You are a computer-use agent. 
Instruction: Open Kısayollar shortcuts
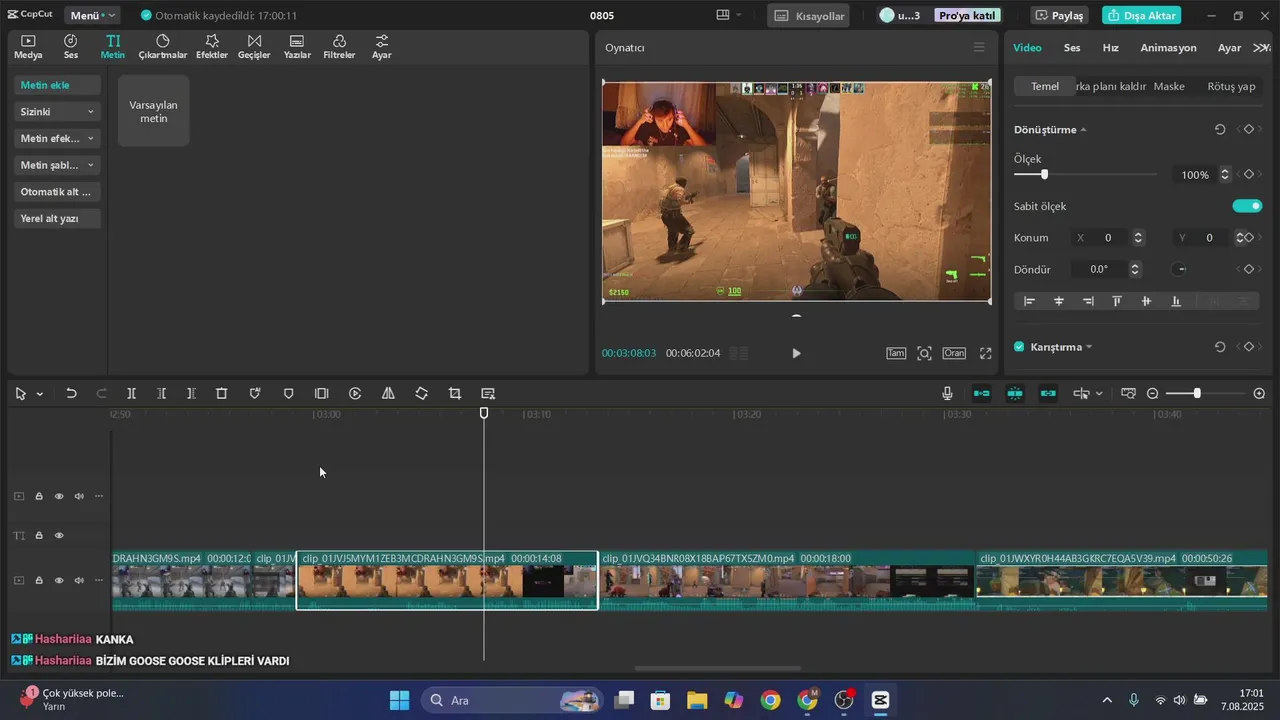(809, 16)
